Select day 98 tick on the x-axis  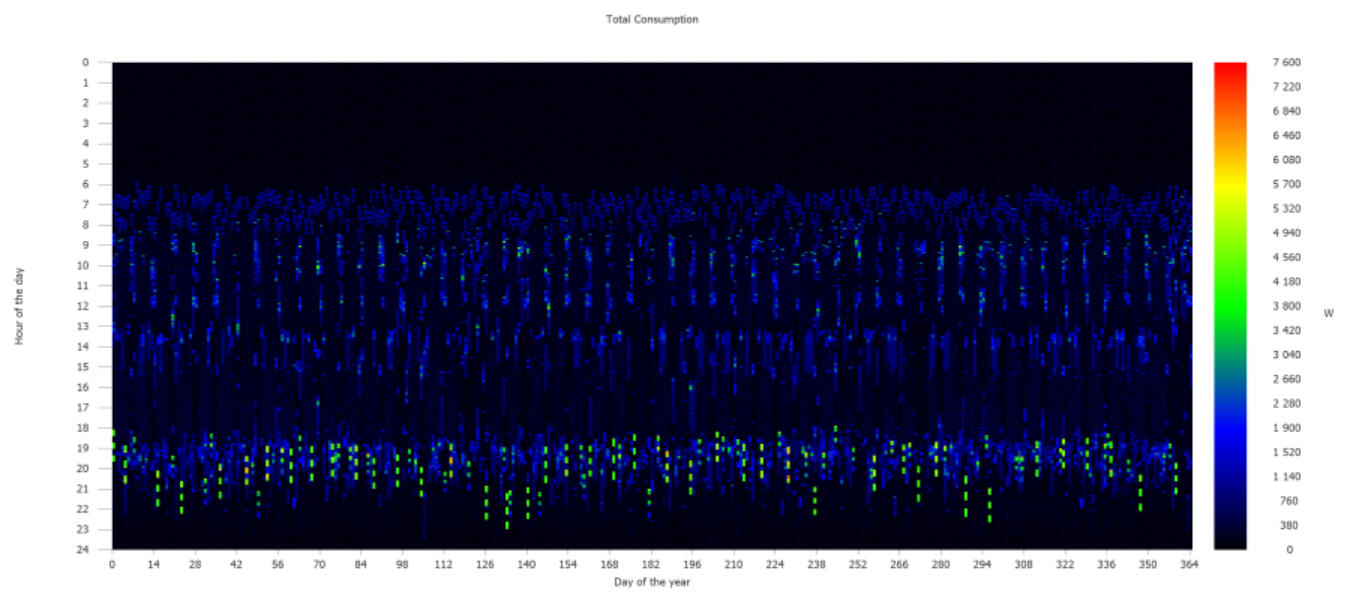pyautogui.click(x=402, y=565)
